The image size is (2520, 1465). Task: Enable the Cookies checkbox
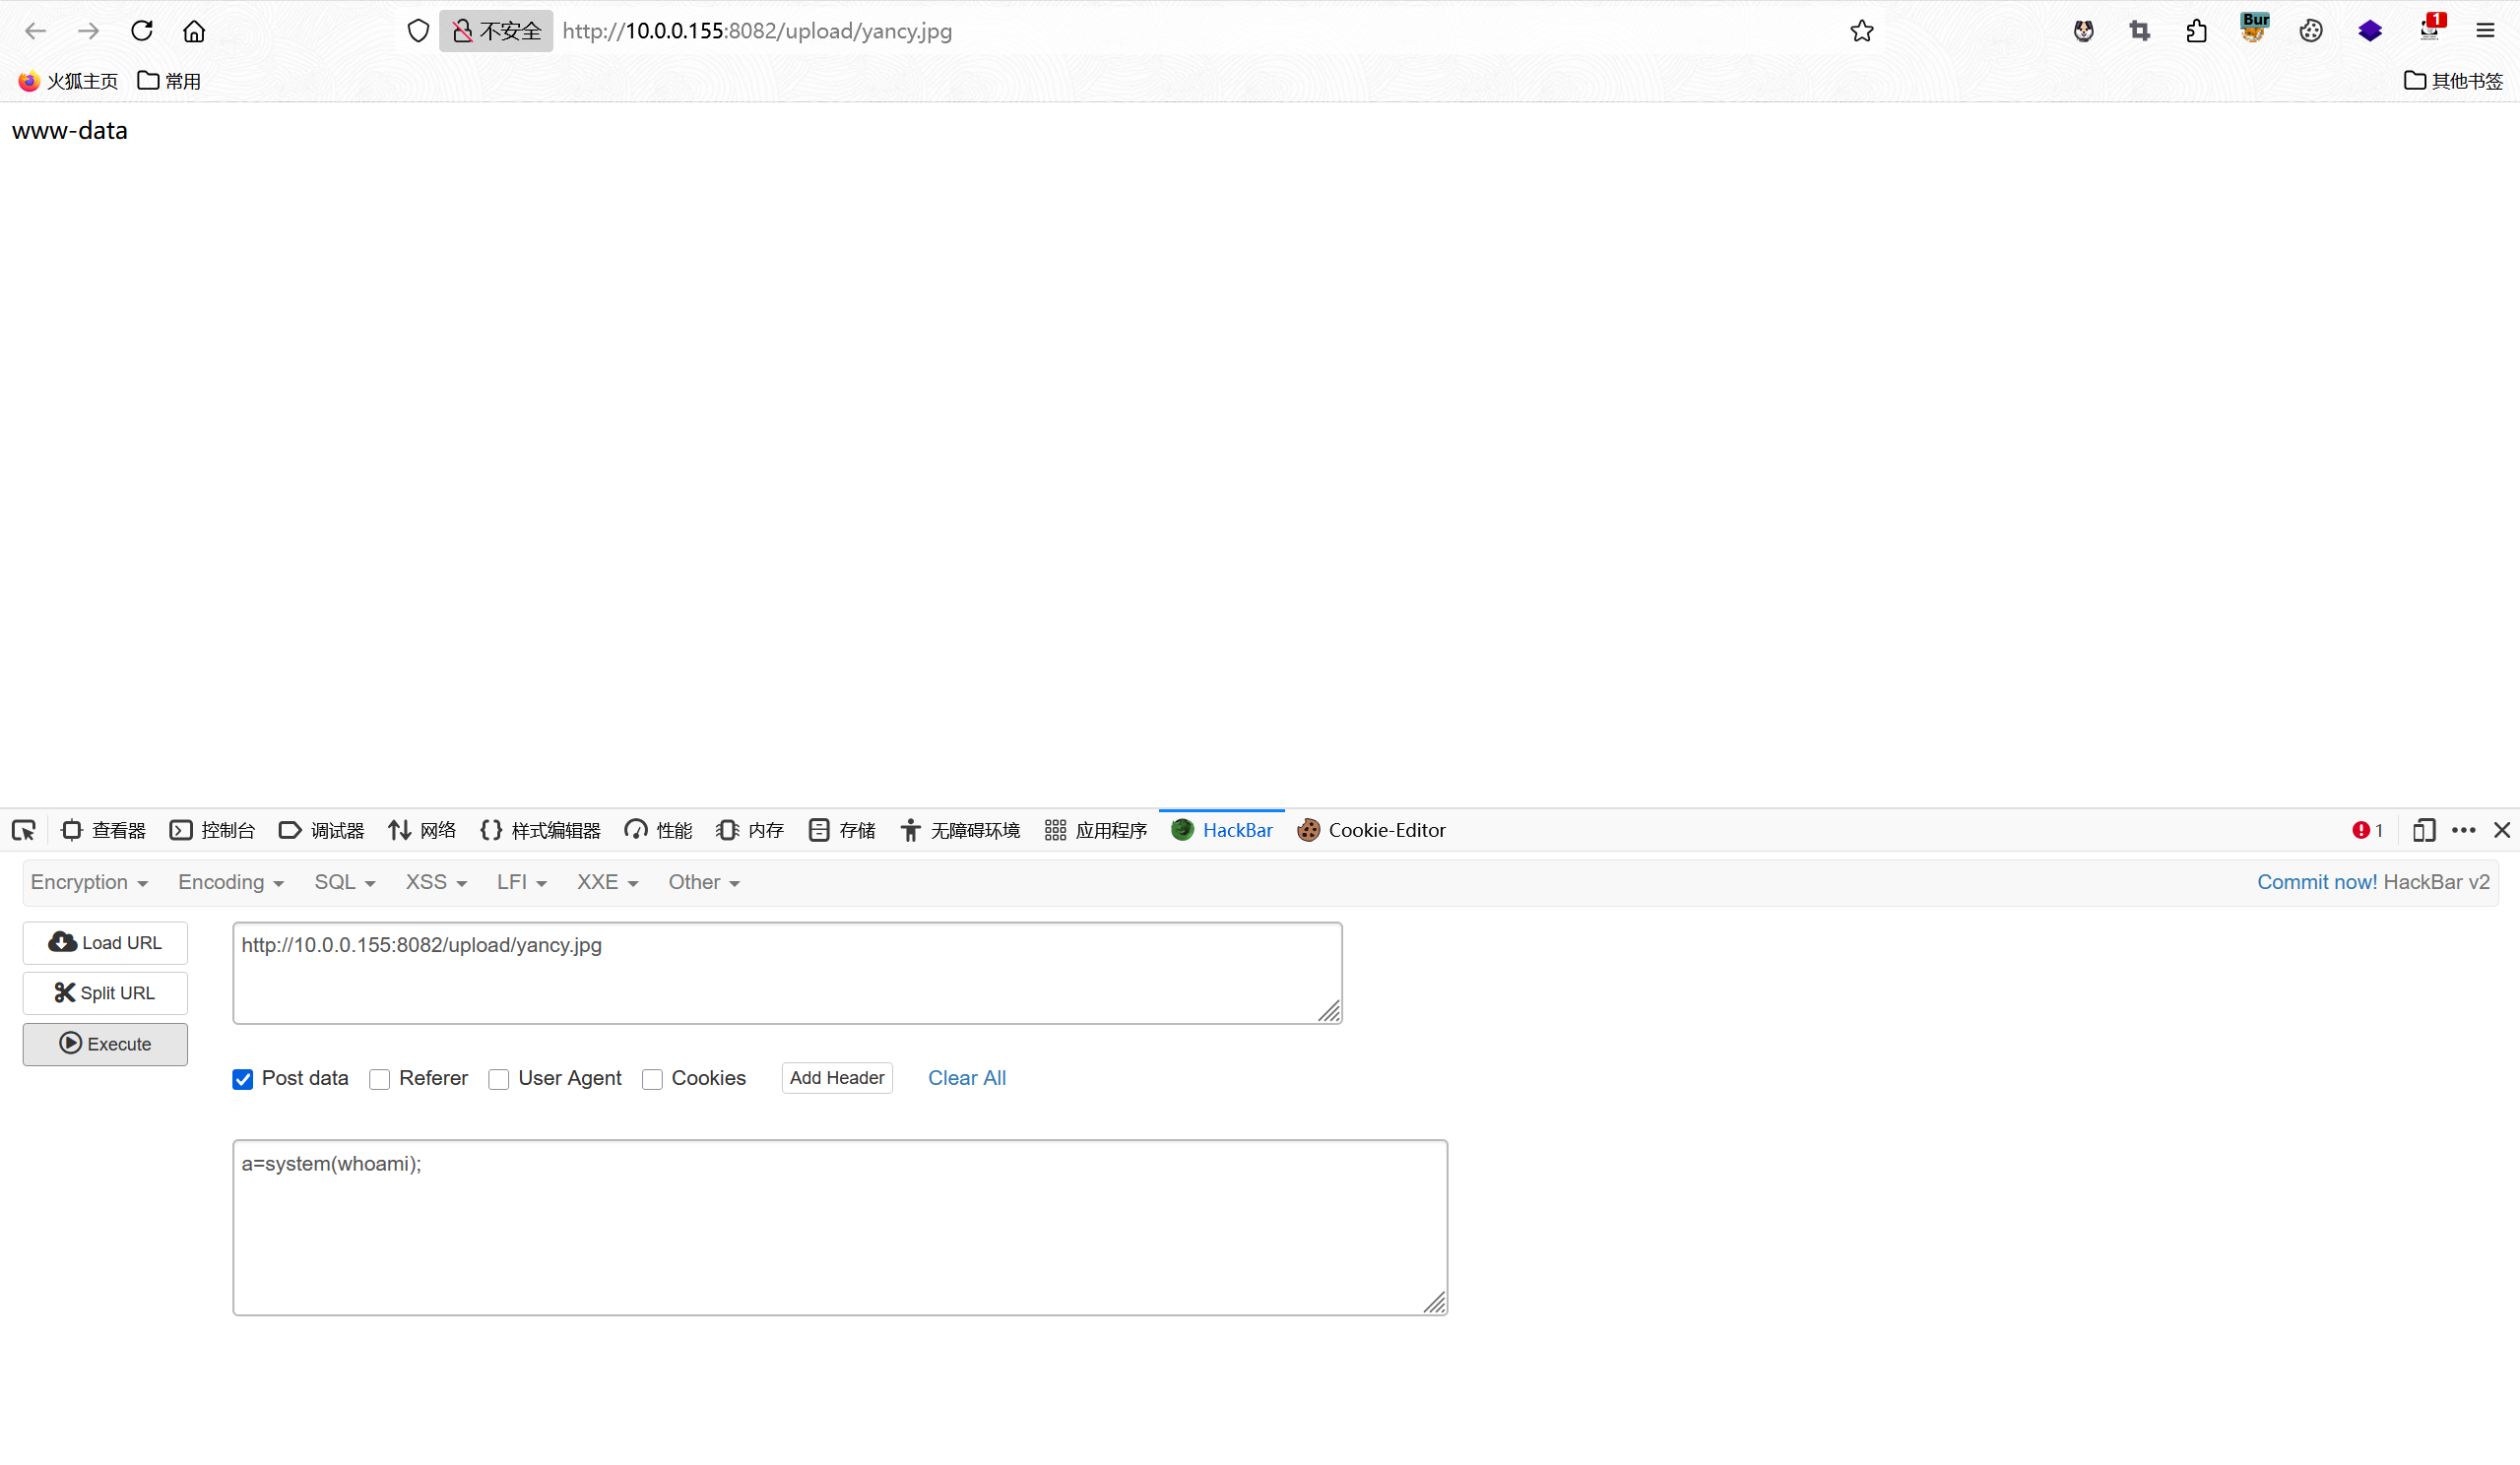(652, 1079)
